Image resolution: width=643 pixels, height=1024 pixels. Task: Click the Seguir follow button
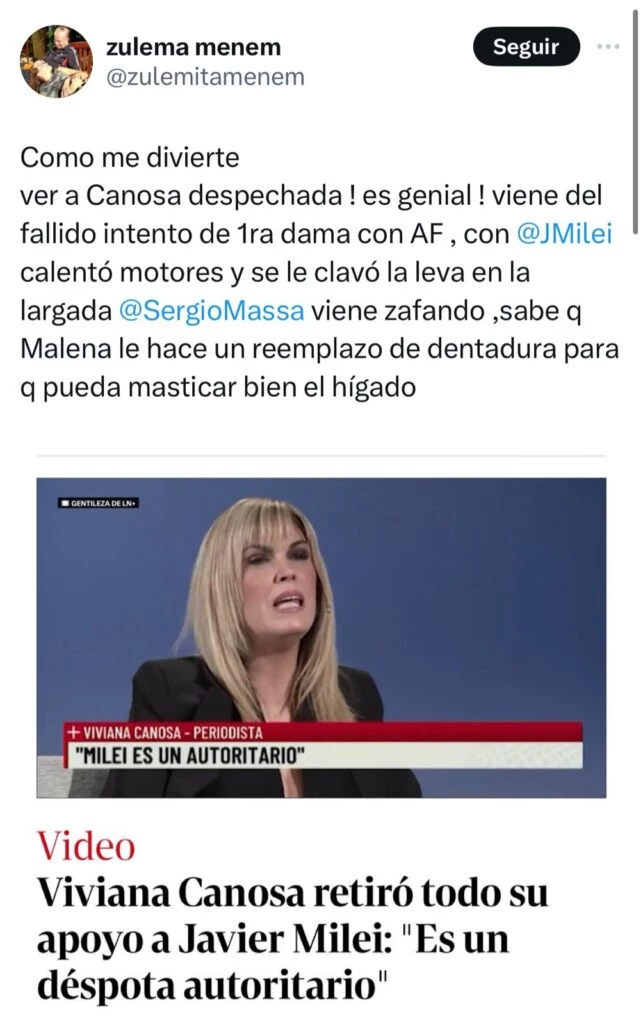(x=526, y=47)
